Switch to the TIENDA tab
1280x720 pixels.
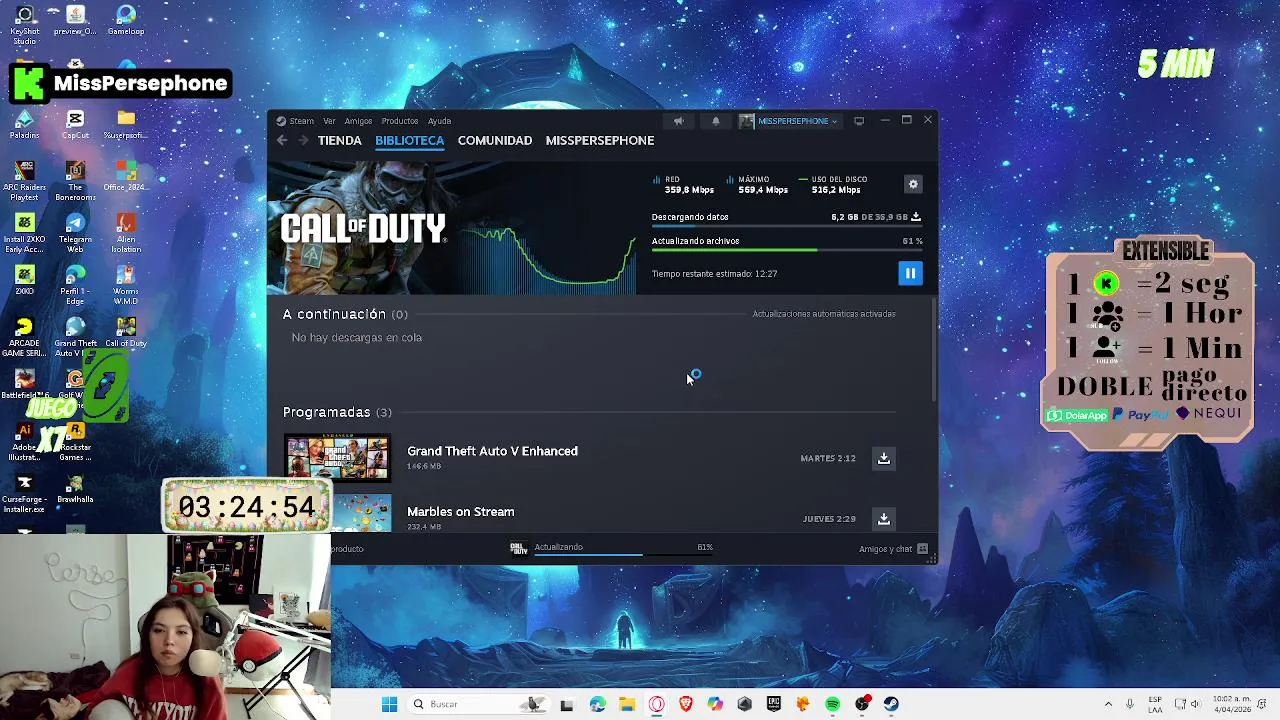[x=339, y=141]
